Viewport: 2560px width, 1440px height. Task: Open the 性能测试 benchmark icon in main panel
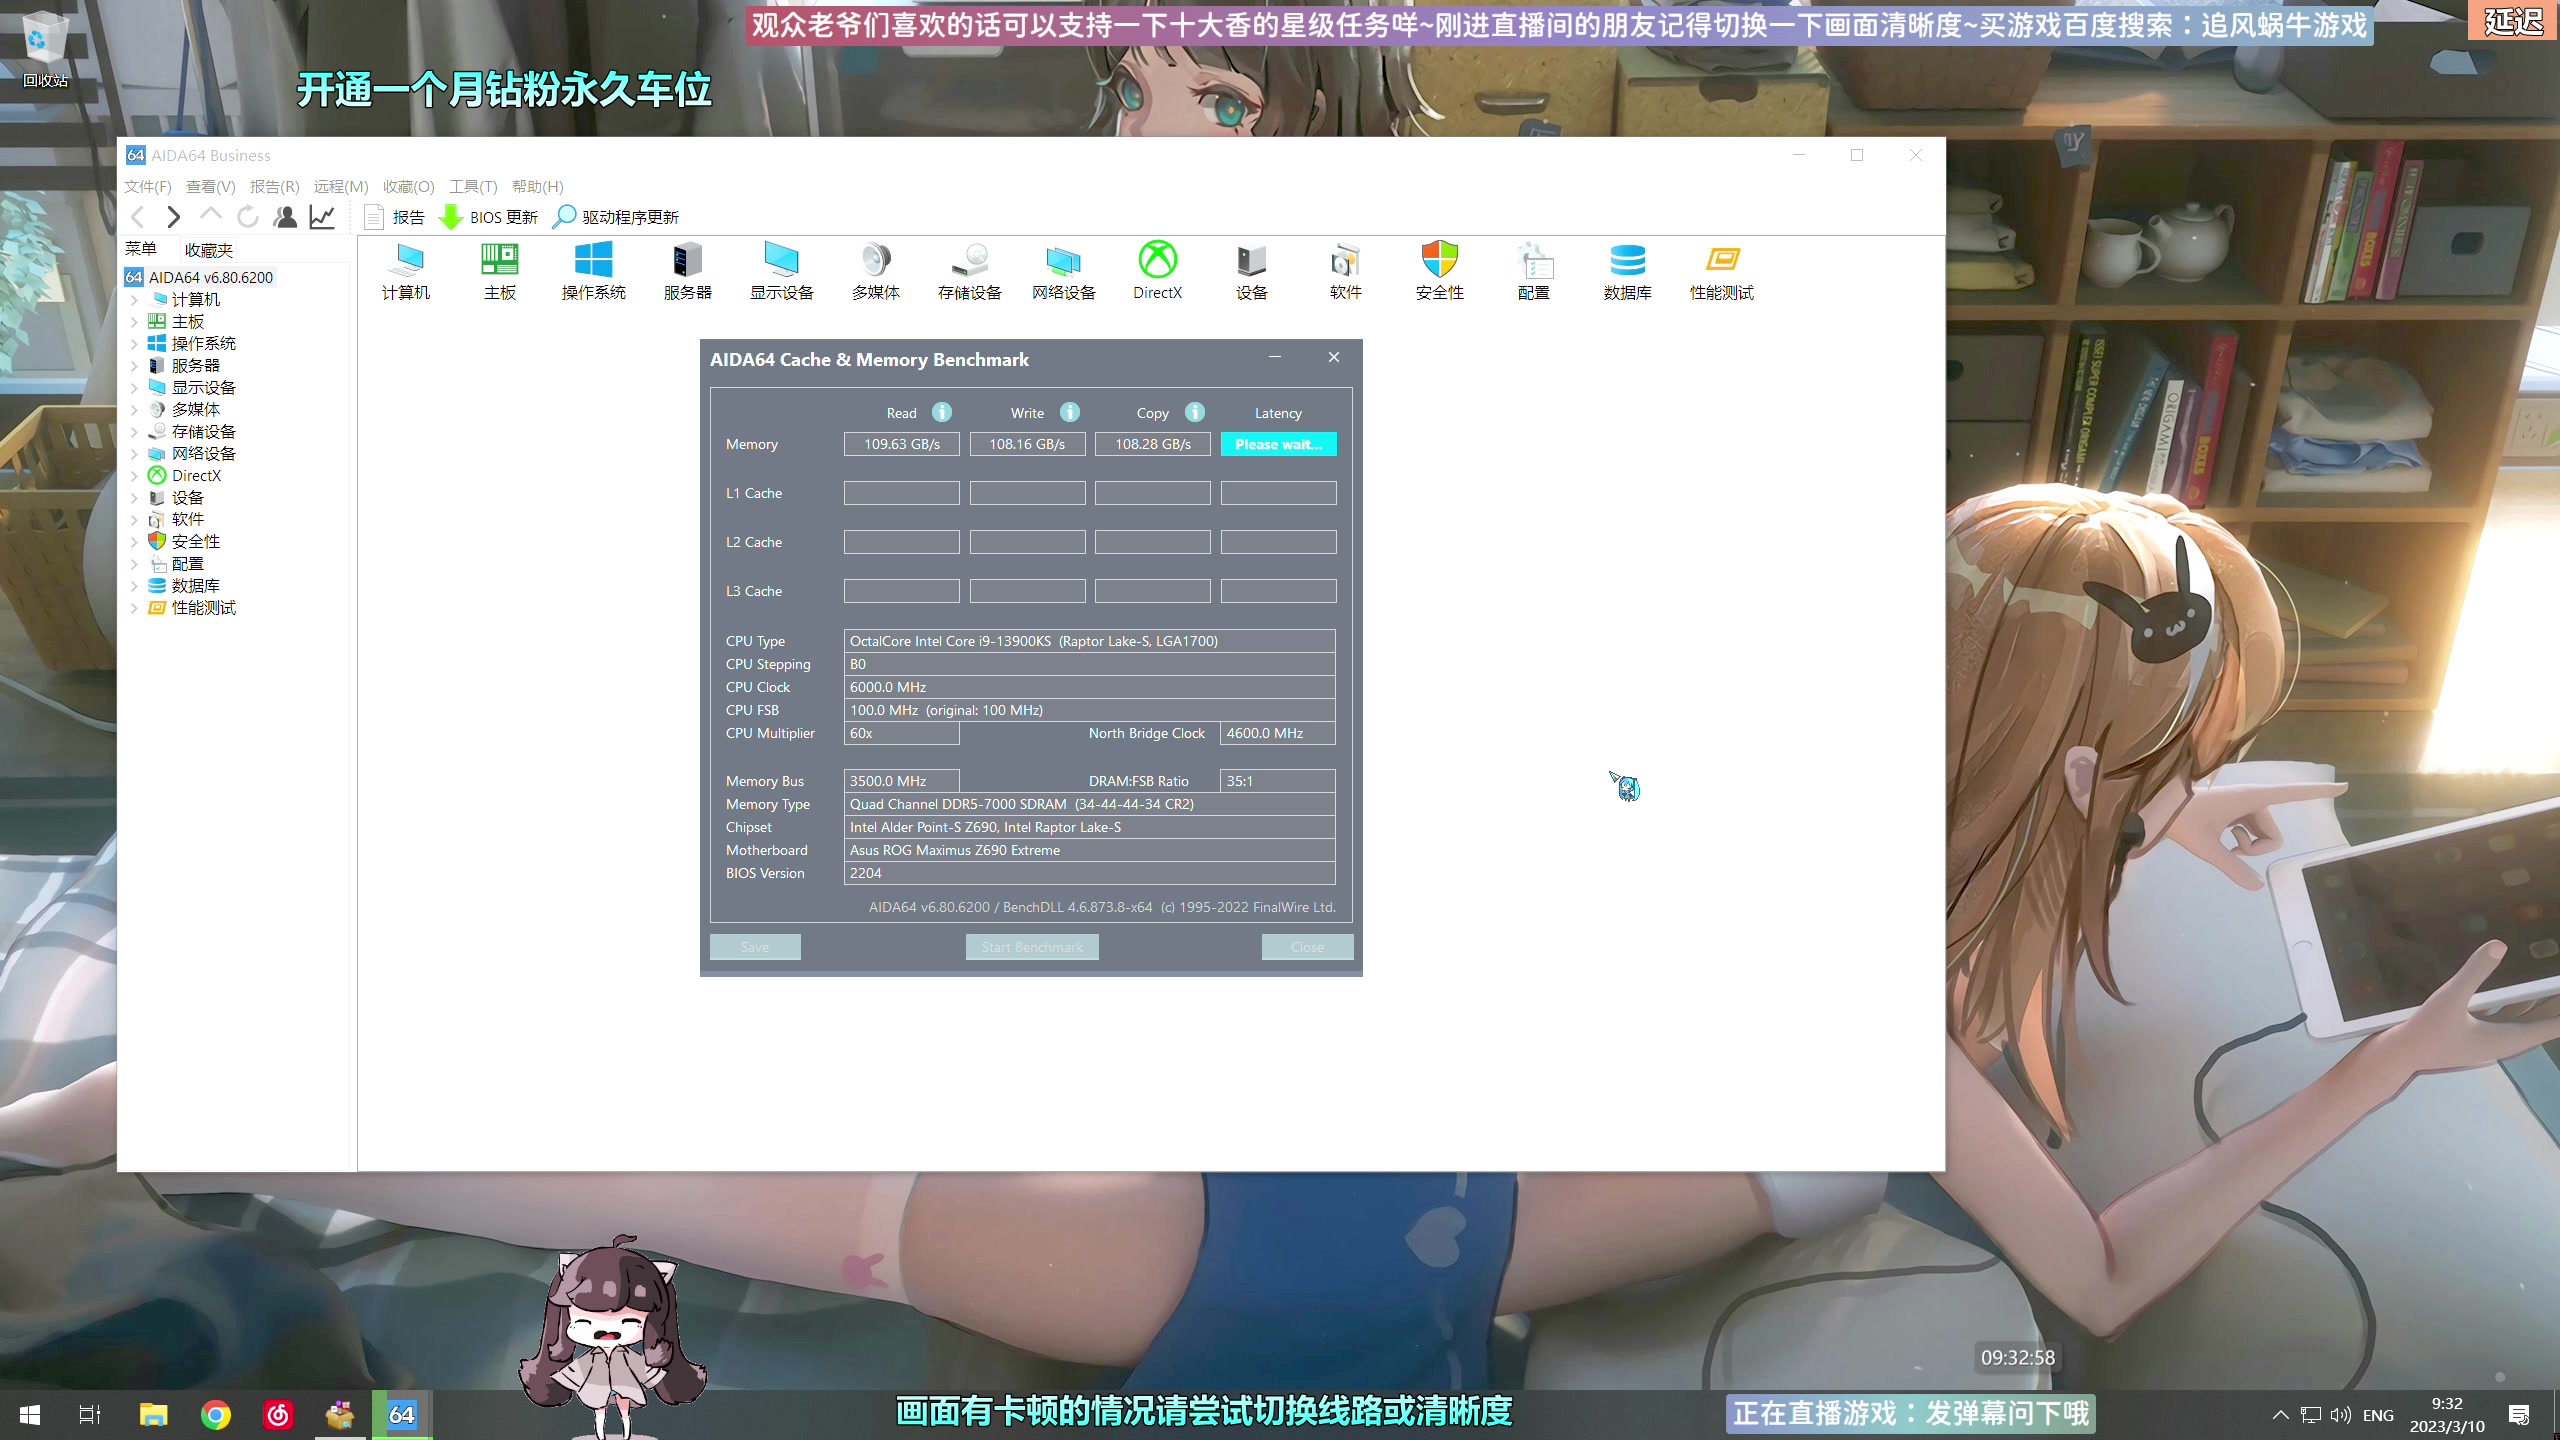(x=1721, y=261)
